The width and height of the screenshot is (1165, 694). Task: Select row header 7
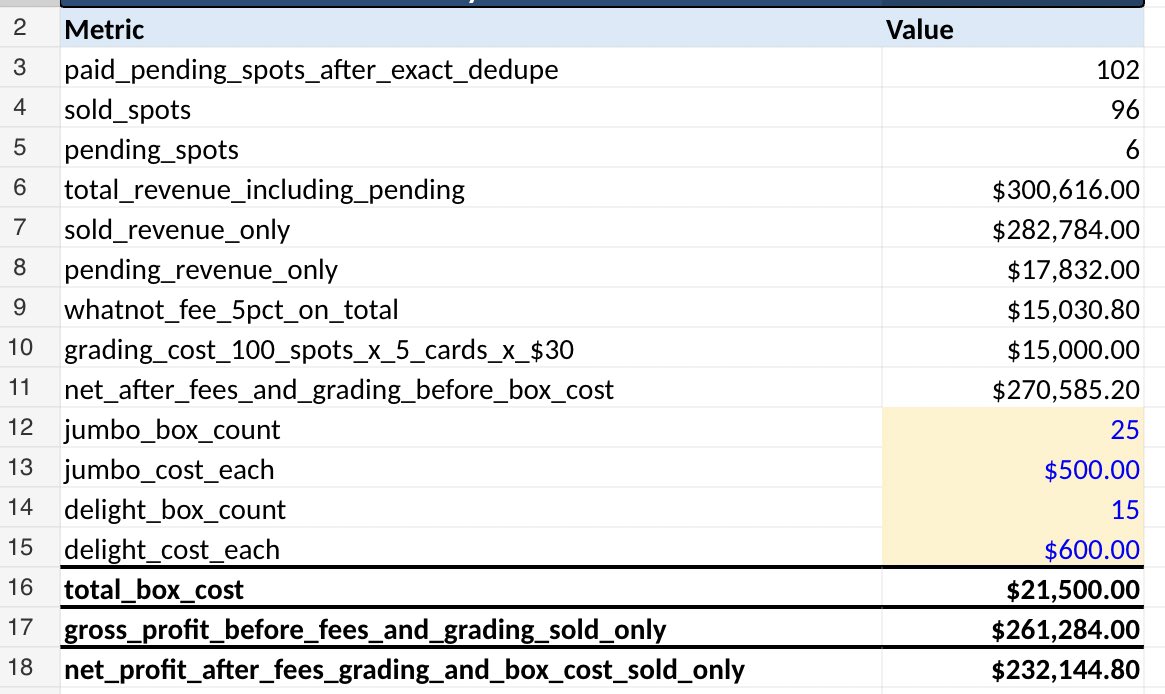pos(30,228)
